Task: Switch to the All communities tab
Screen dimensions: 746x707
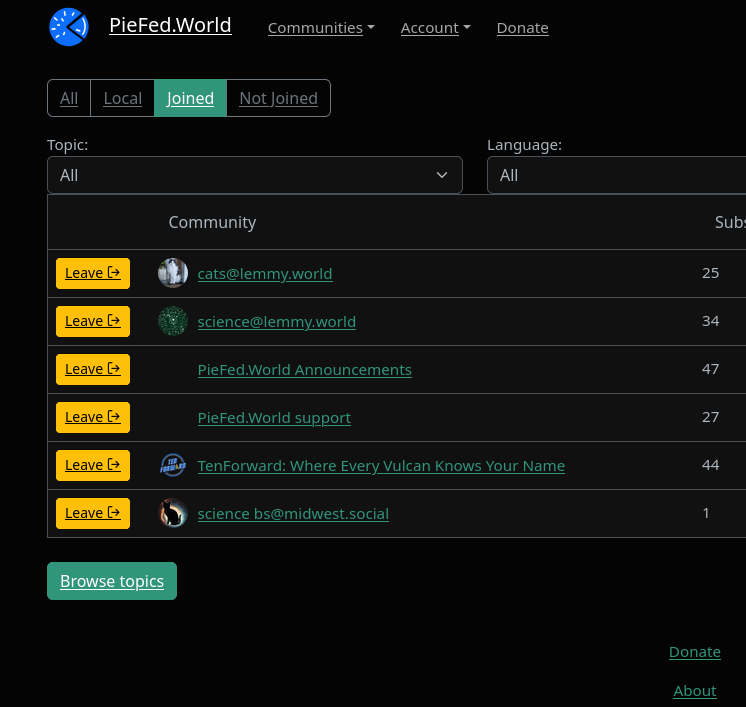Action: pyautogui.click(x=69, y=98)
